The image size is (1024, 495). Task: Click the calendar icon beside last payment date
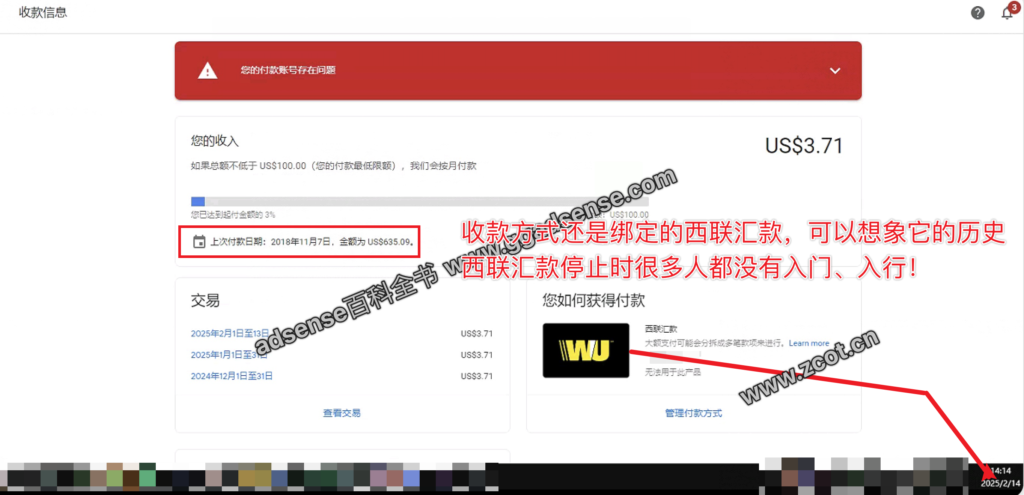click(199, 242)
